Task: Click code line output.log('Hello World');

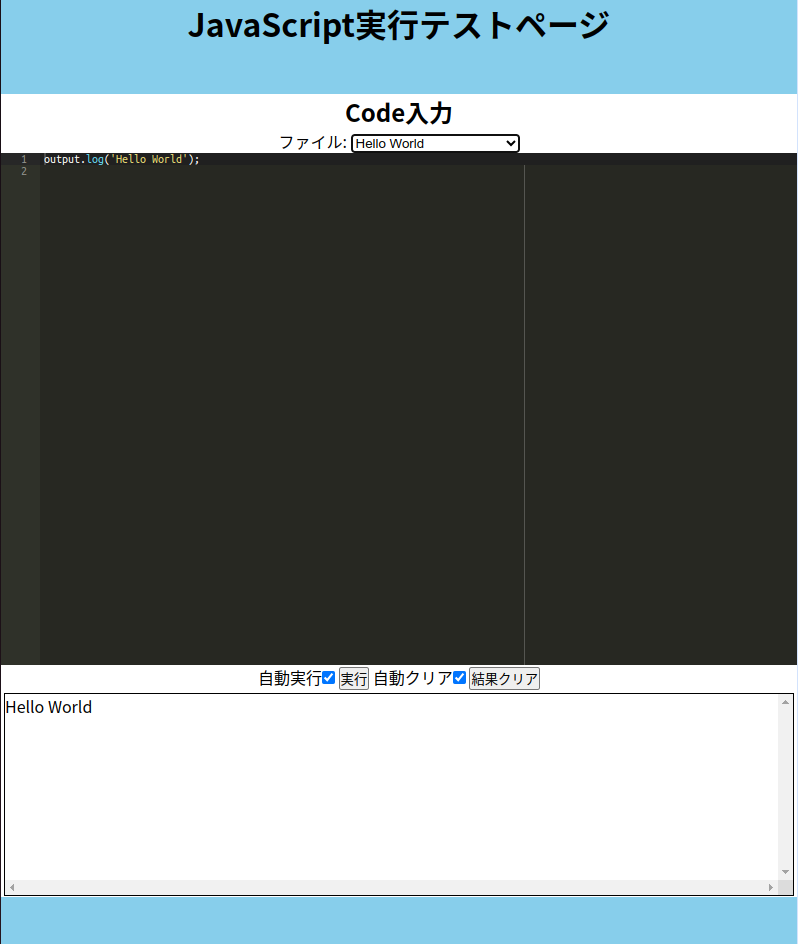Action: (x=122, y=159)
